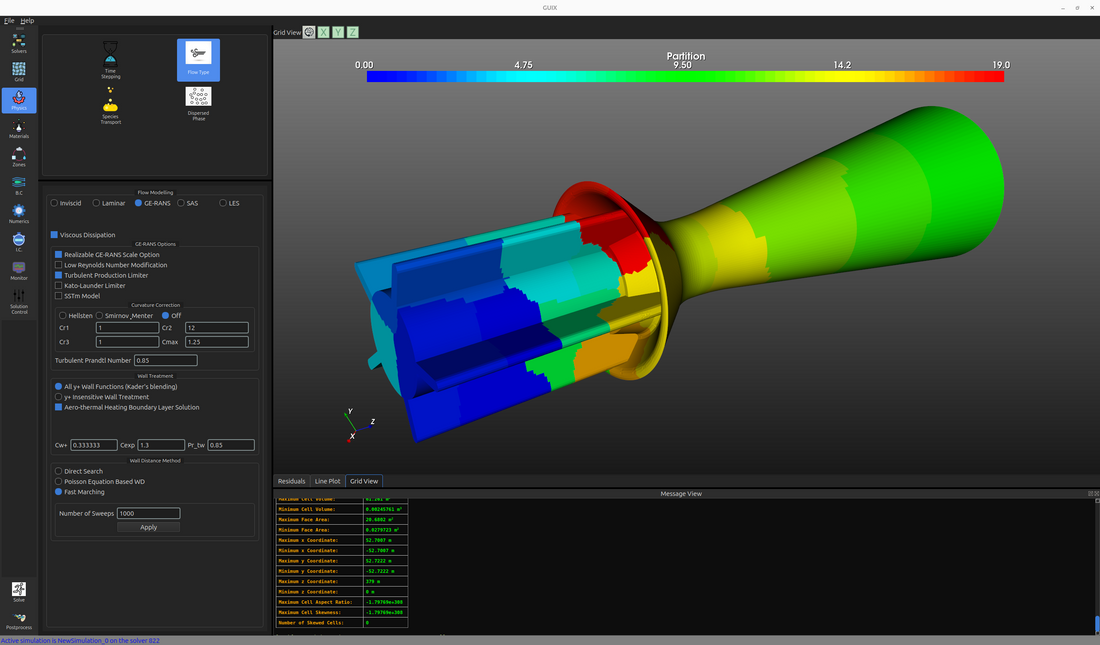Select the Materials sidebar icon
Image resolution: width=1100 pixels, height=645 pixels.
(19, 128)
